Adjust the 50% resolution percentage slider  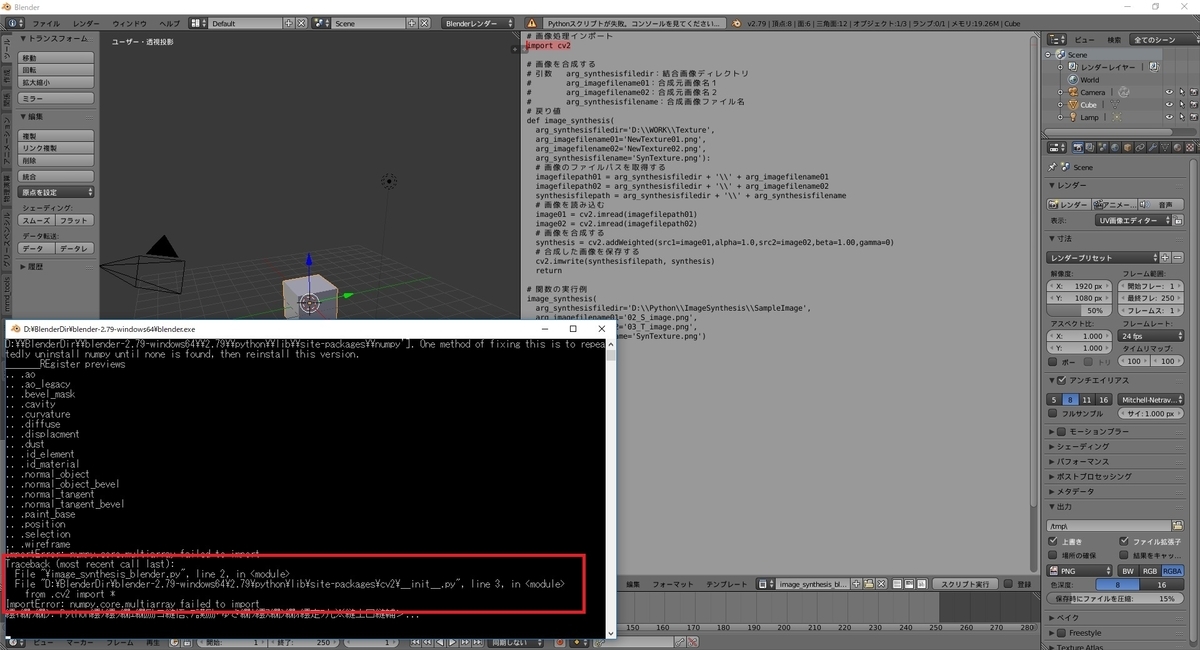1079,311
